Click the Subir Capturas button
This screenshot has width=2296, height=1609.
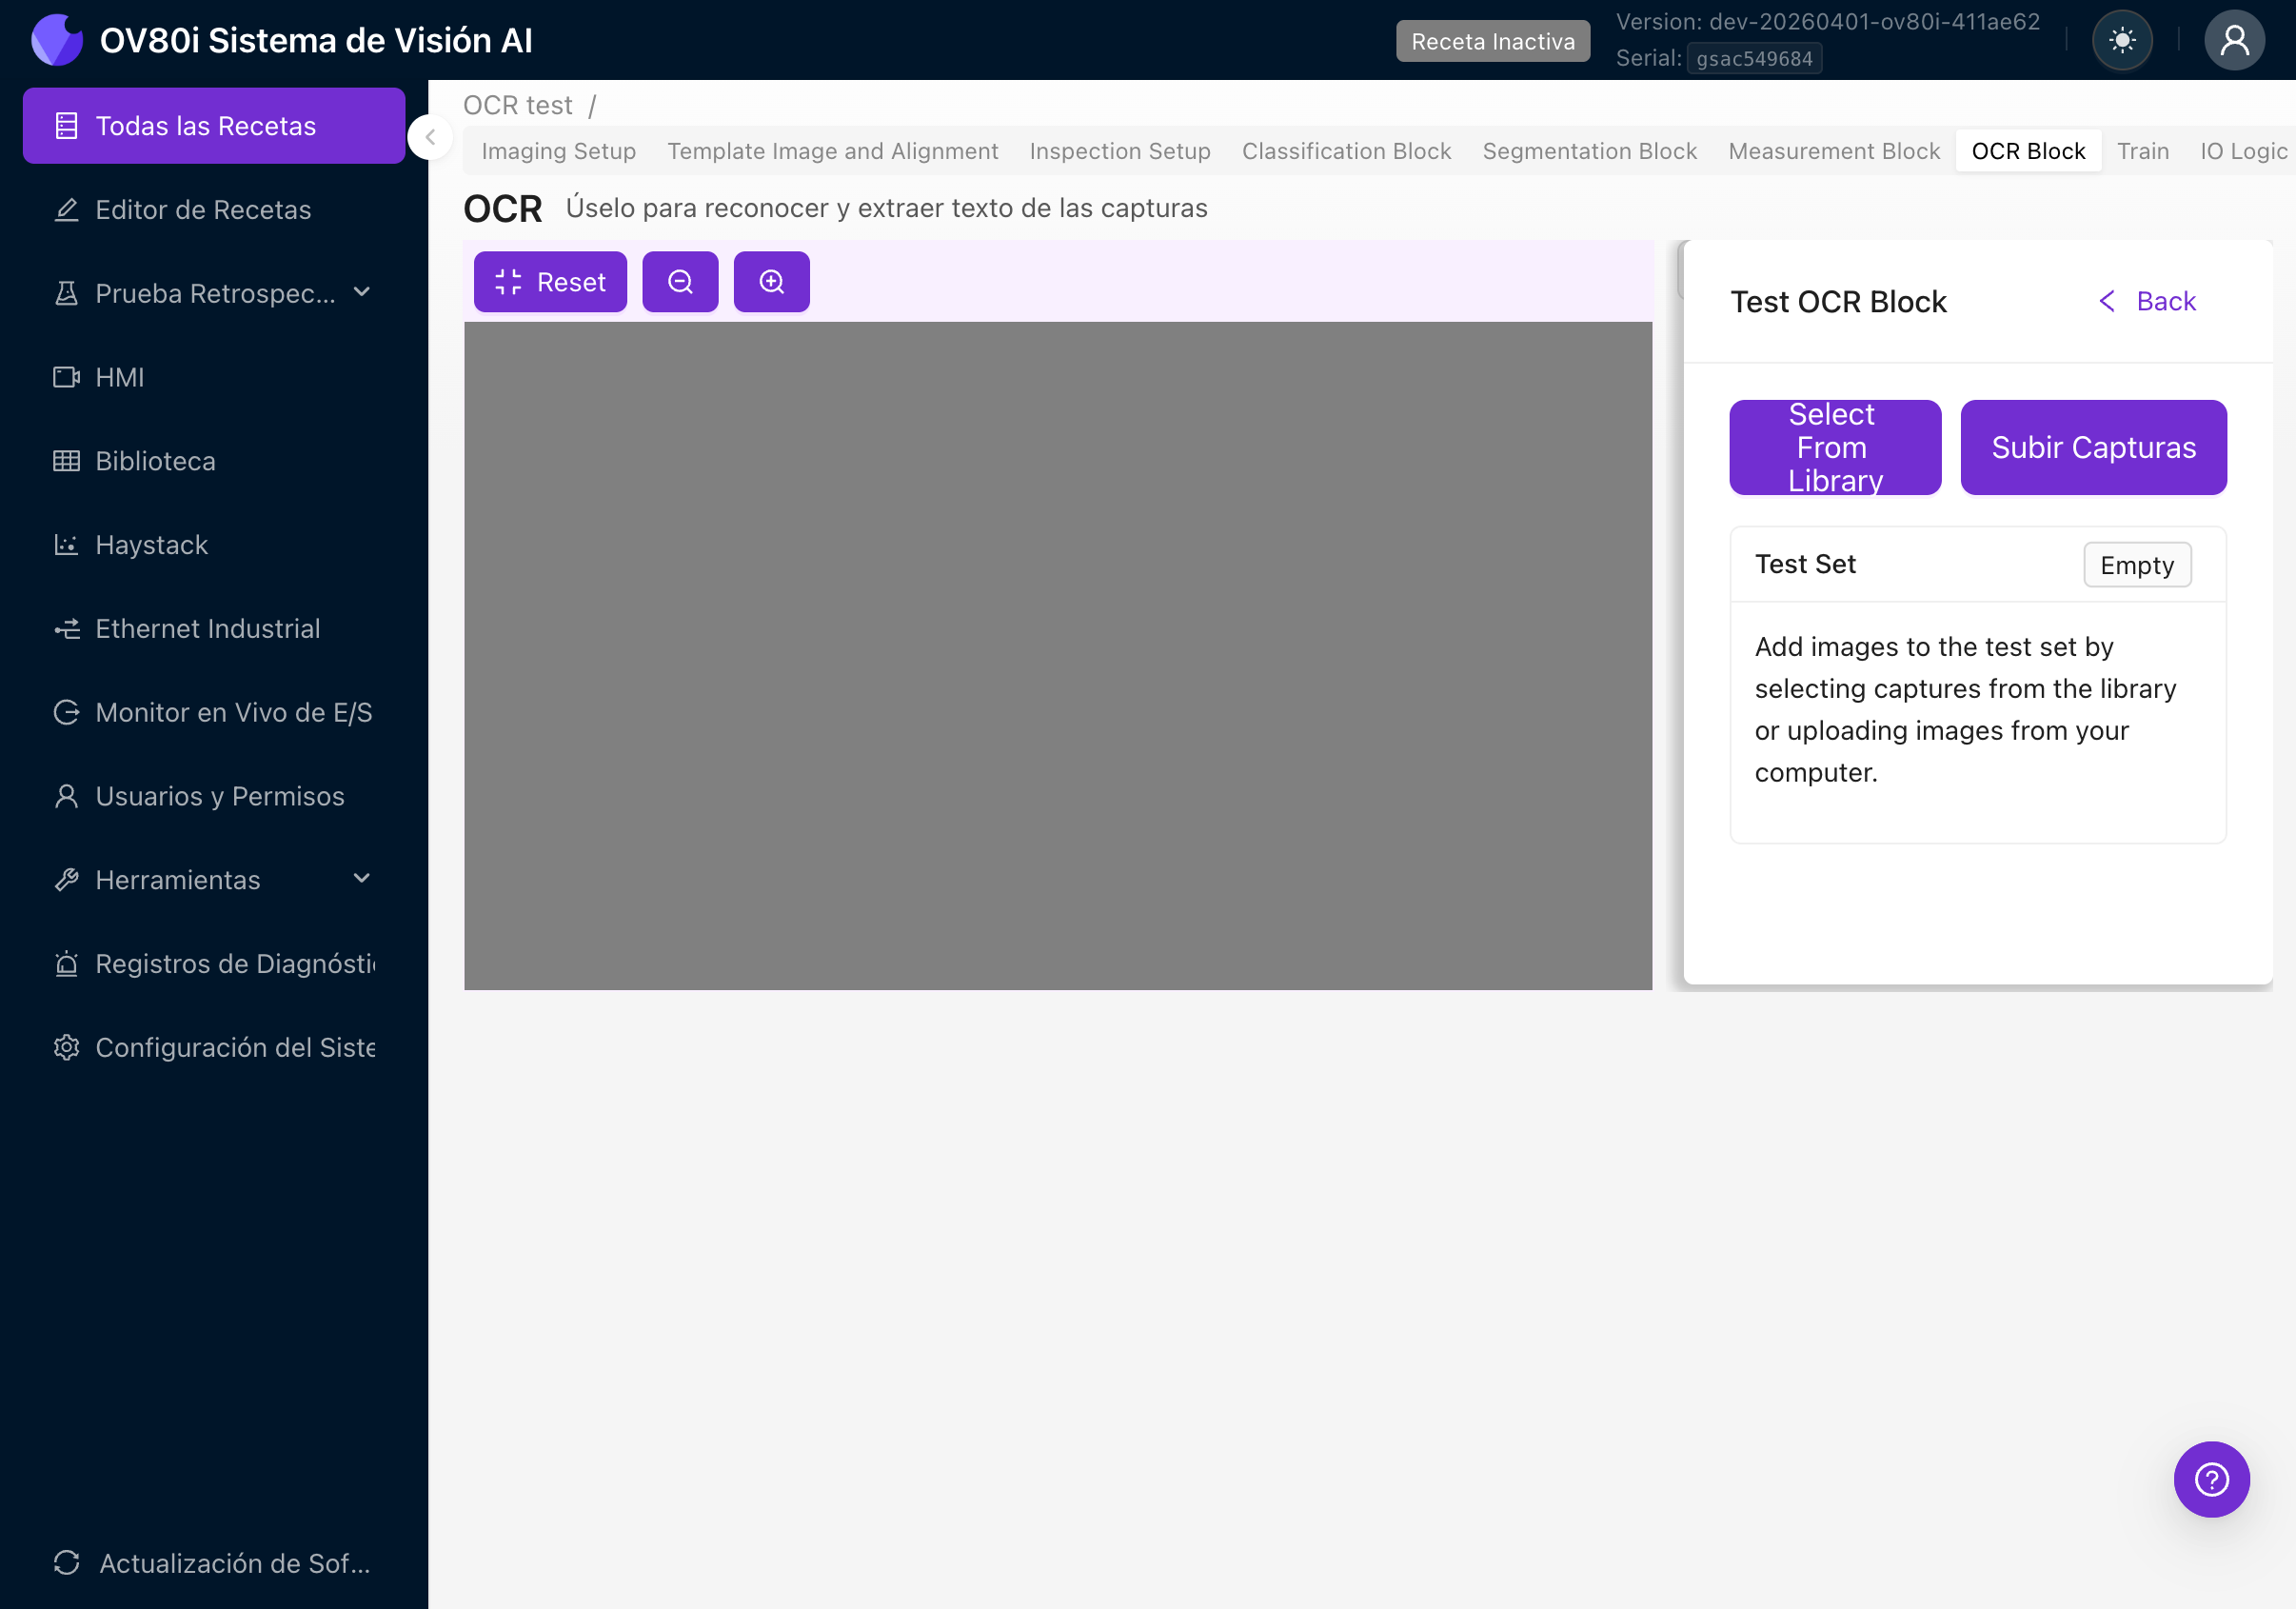tap(2093, 447)
